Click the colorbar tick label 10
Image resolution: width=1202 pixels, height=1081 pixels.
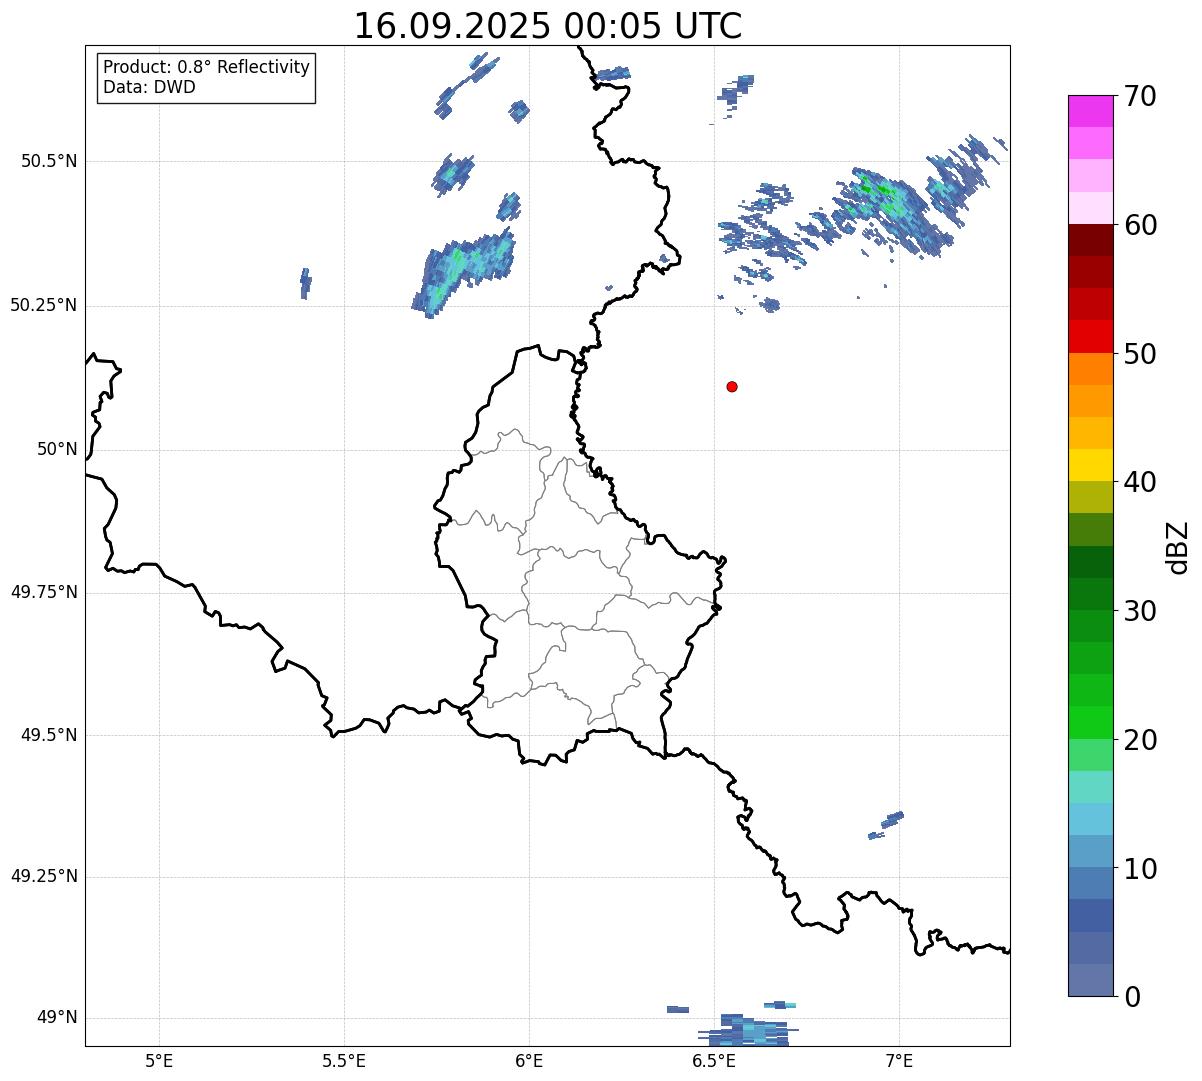[1140, 868]
